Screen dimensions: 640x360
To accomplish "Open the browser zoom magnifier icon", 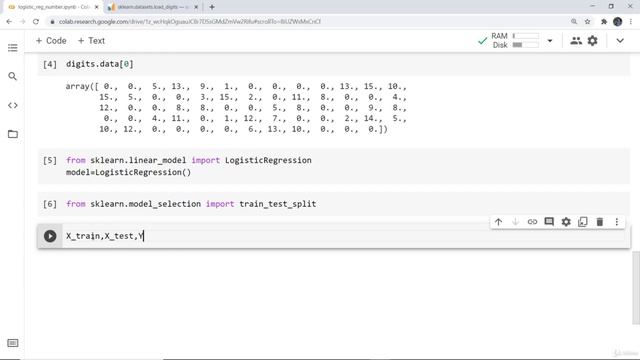I will point(574,22).
